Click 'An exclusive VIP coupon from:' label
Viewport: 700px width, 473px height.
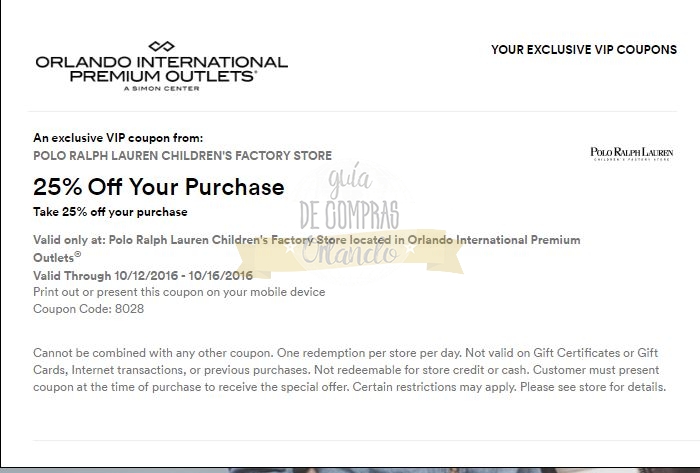click(117, 138)
